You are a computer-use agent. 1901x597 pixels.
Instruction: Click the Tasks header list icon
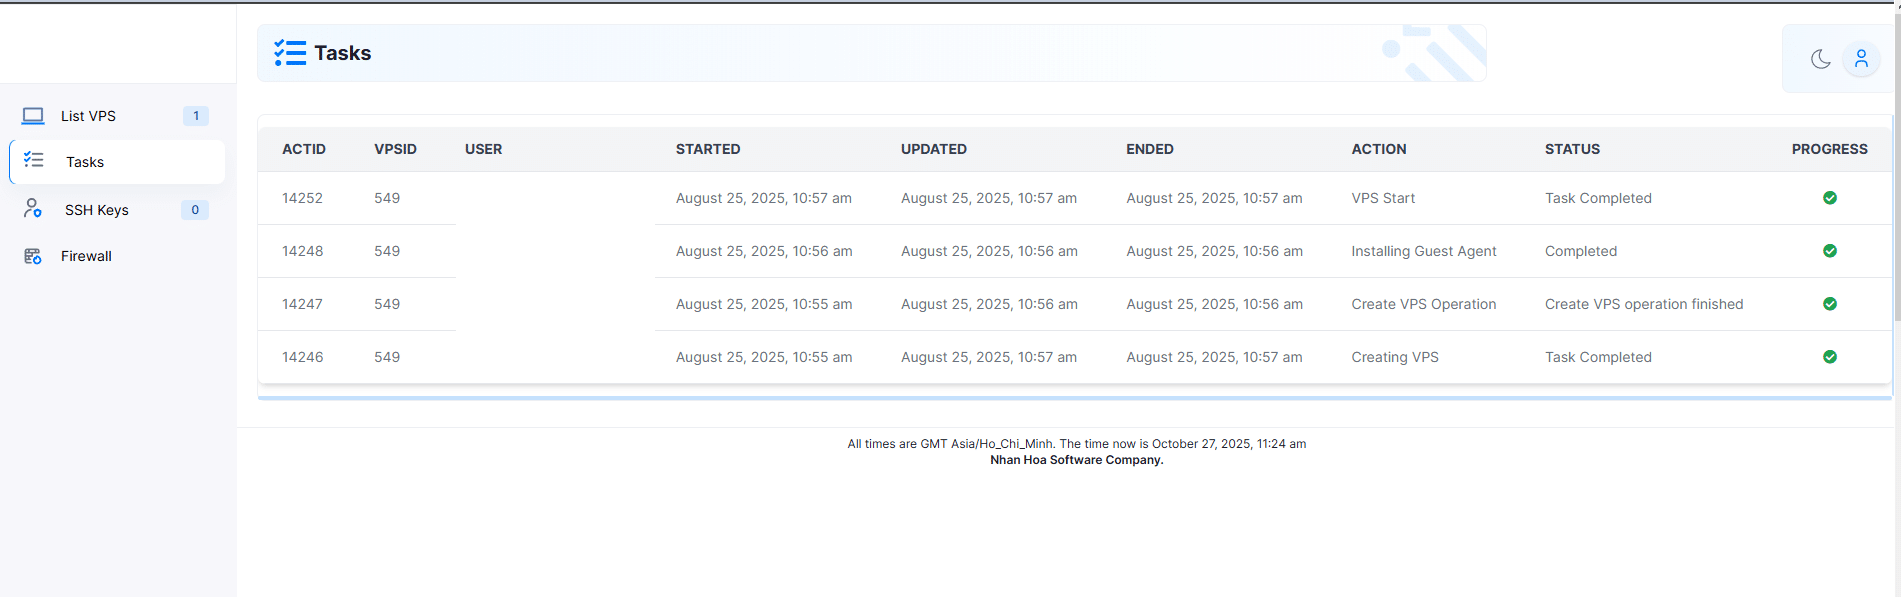[290, 53]
